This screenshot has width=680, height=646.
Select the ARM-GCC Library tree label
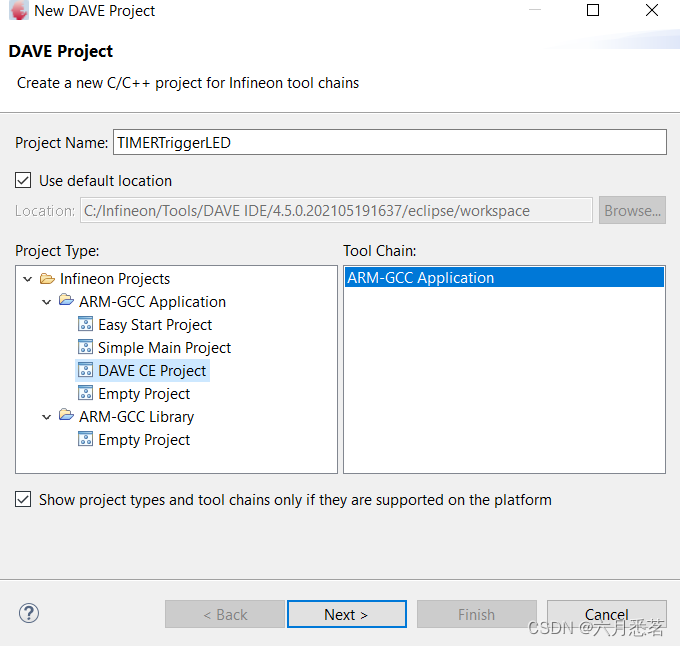[x=136, y=417]
